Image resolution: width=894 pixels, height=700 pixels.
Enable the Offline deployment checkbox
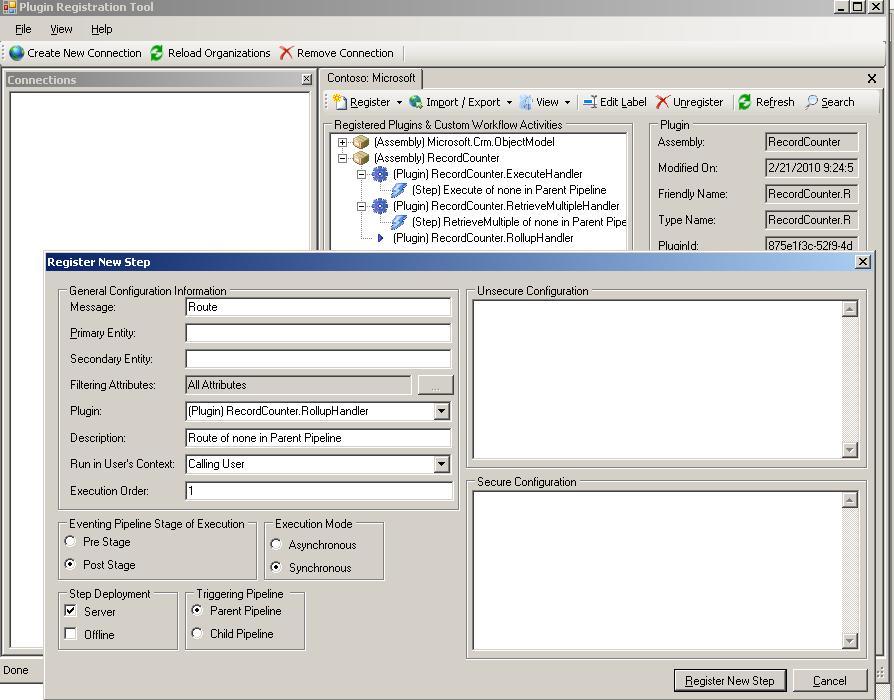pos(71,634)
